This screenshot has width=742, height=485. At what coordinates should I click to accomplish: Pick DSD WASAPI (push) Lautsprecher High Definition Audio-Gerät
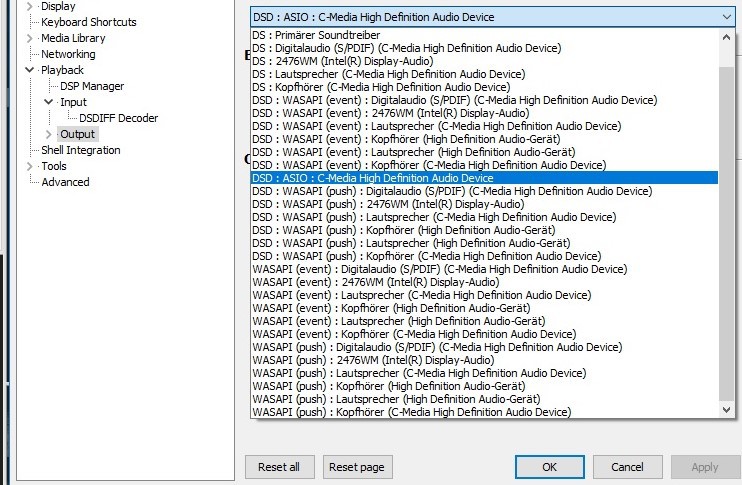click(x=484, y=243)
